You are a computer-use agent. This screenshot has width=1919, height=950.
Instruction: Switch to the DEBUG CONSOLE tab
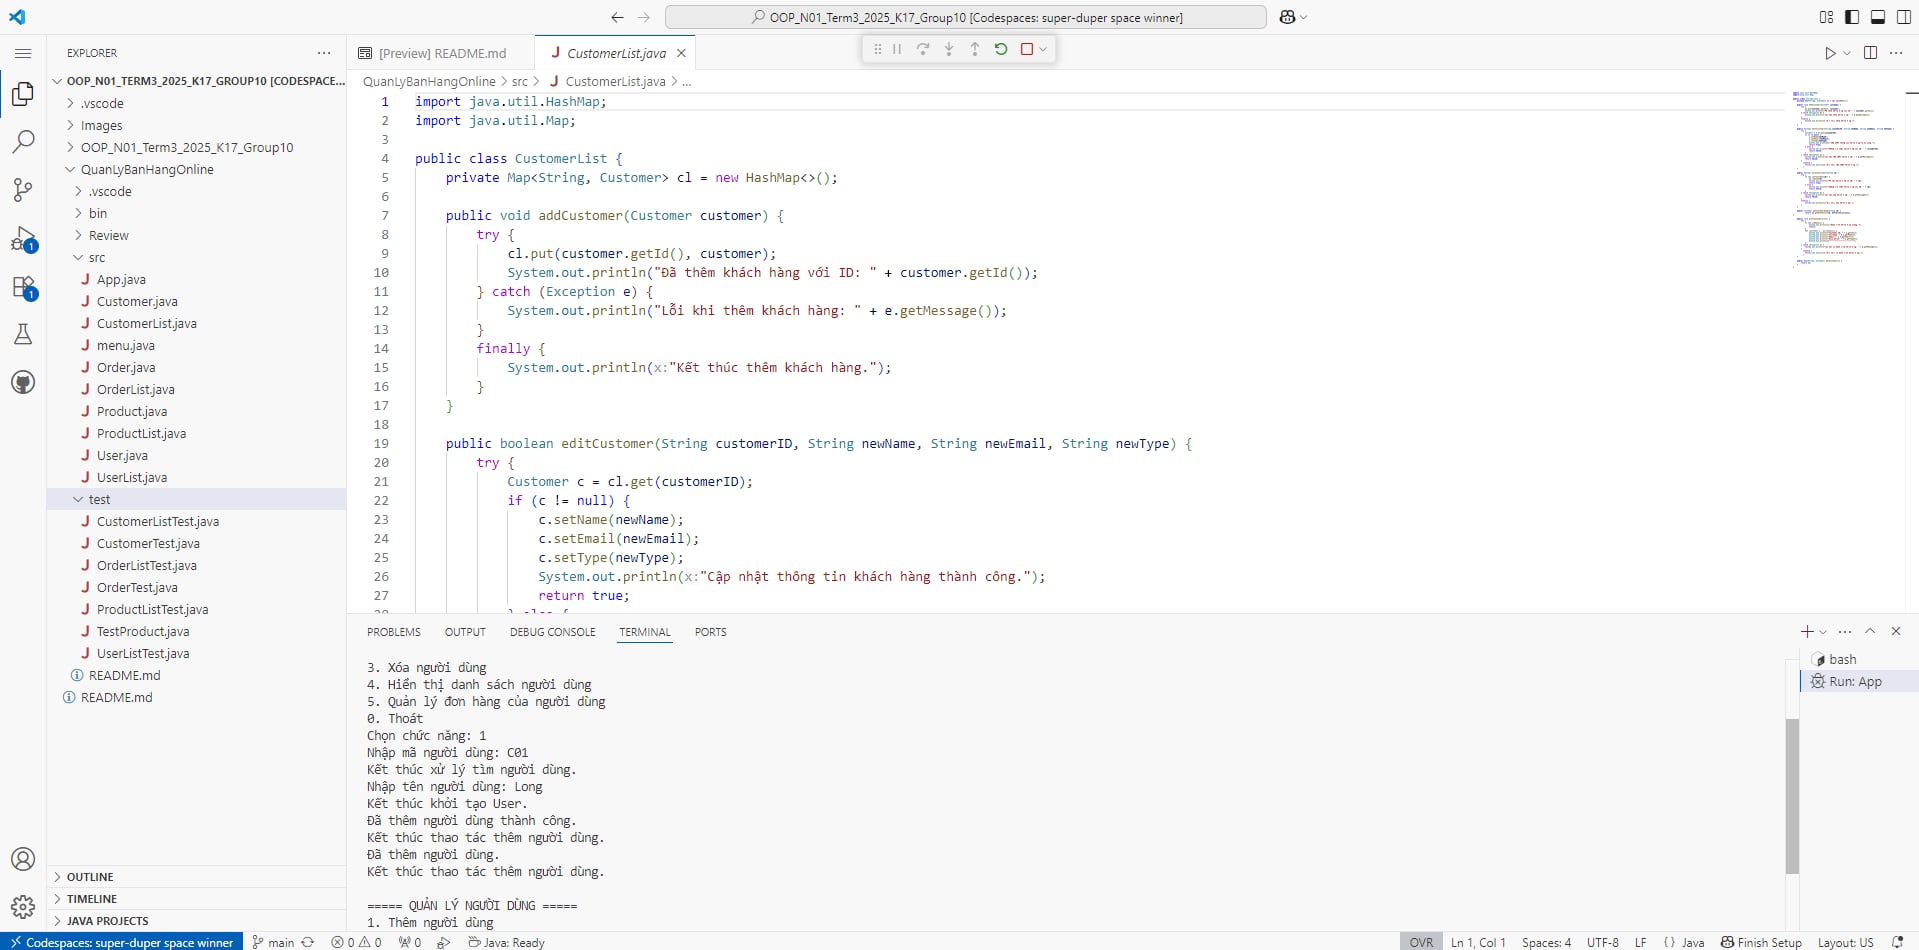point(553,632)
